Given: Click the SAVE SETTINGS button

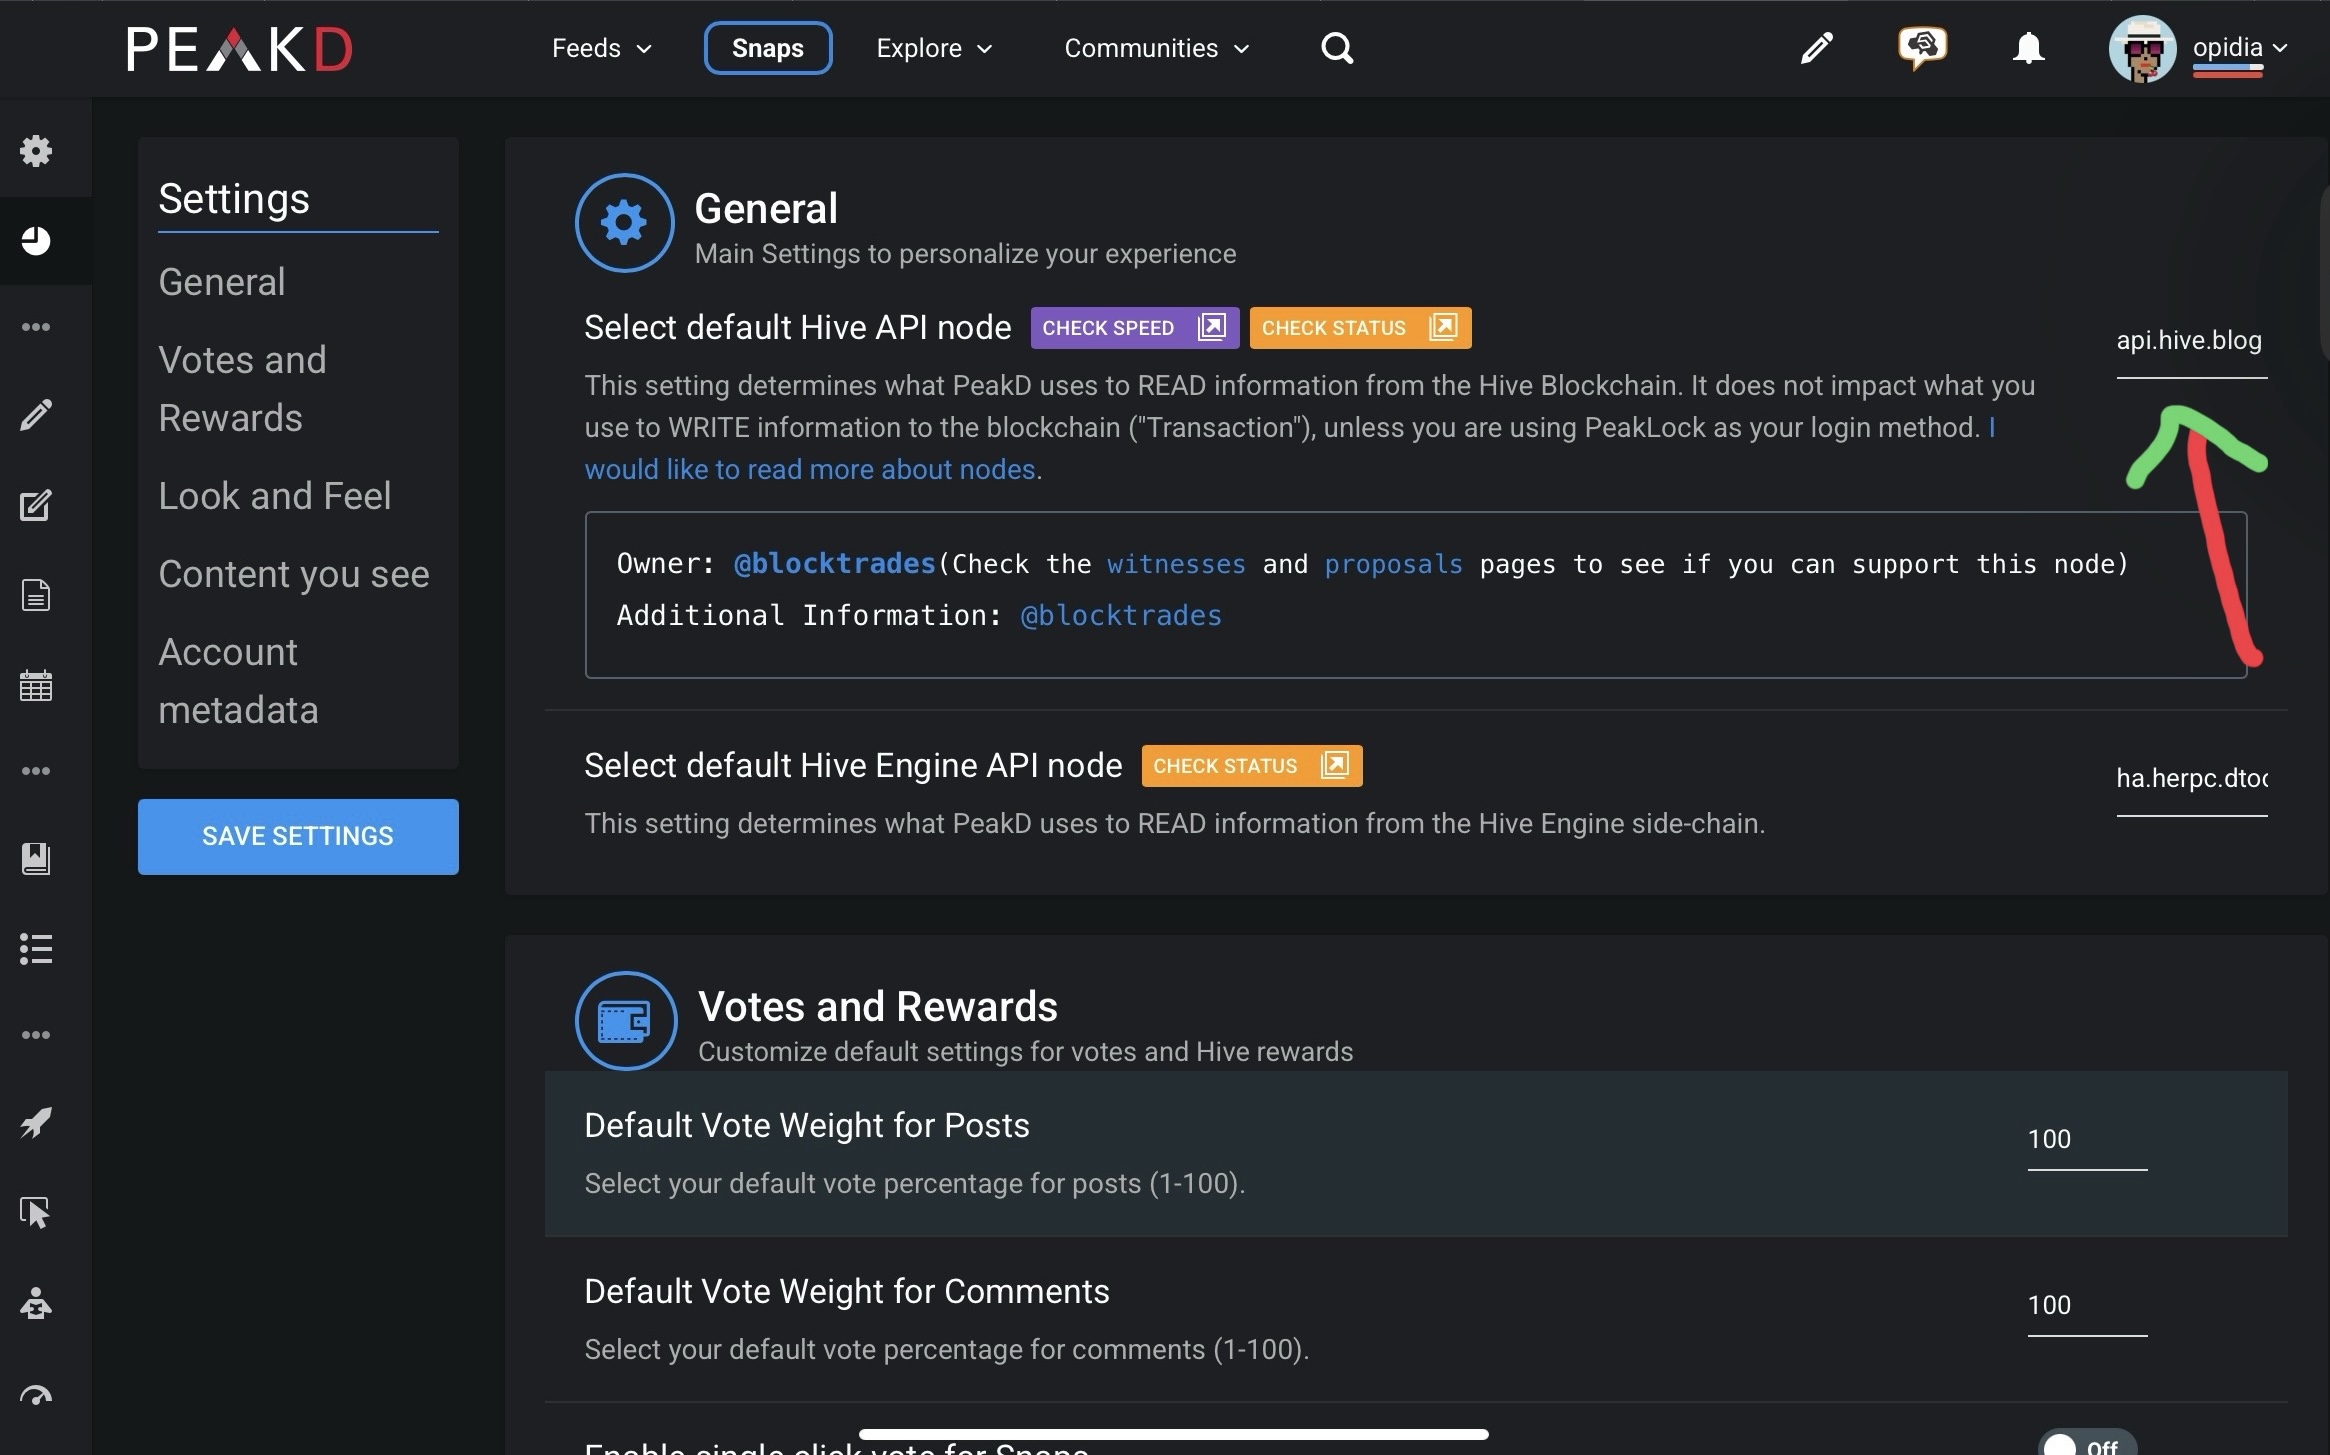Looking at the screenshot, I should (298, 836).
